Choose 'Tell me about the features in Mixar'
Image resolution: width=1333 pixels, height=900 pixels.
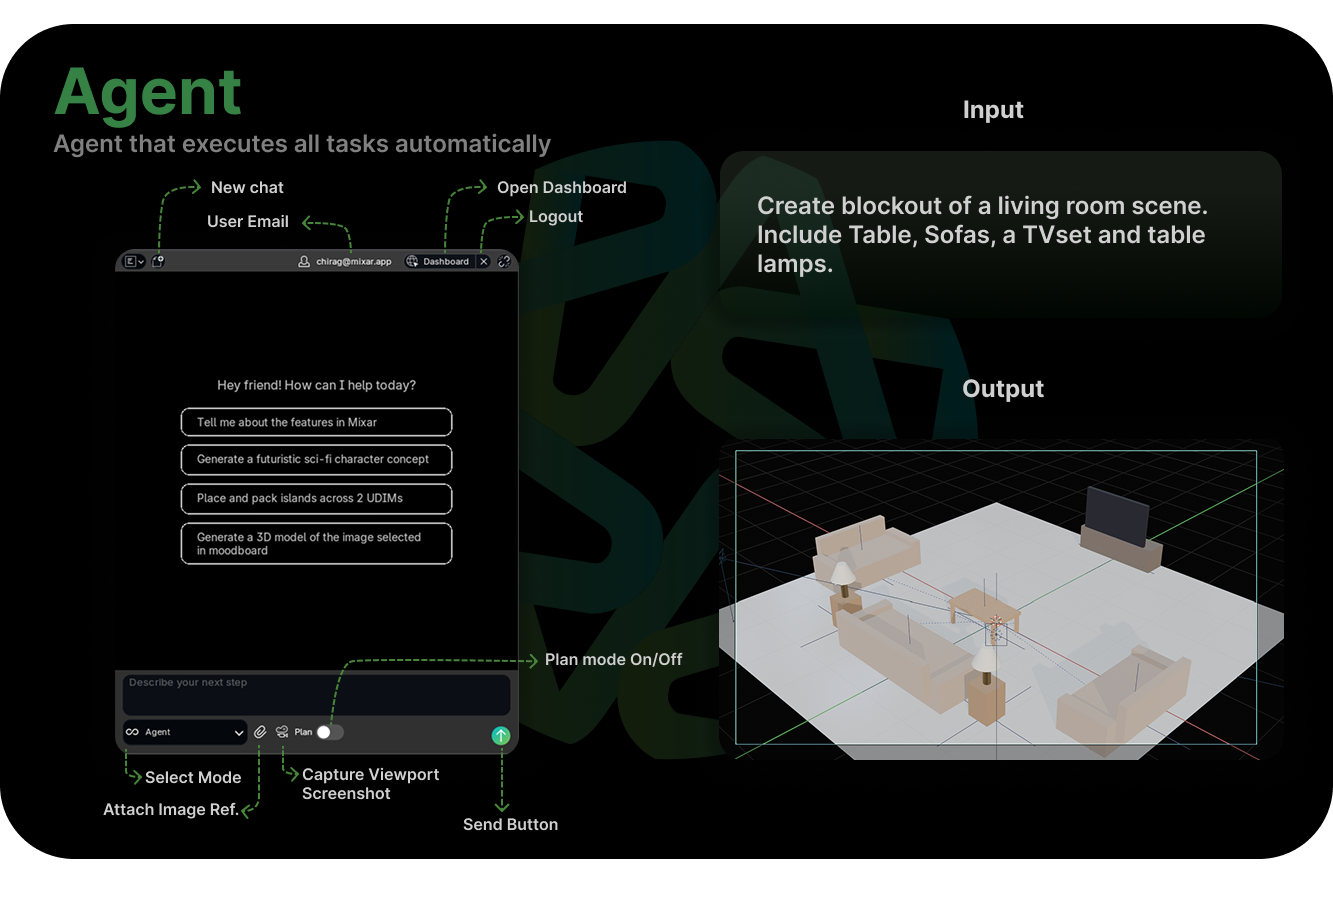point(316,422)
